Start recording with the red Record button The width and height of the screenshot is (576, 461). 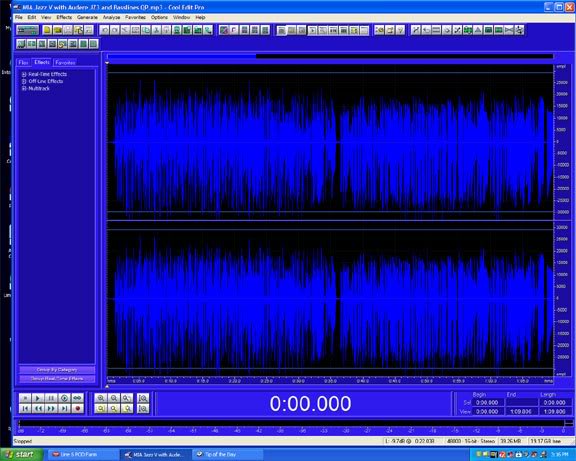tap(78, 408)
